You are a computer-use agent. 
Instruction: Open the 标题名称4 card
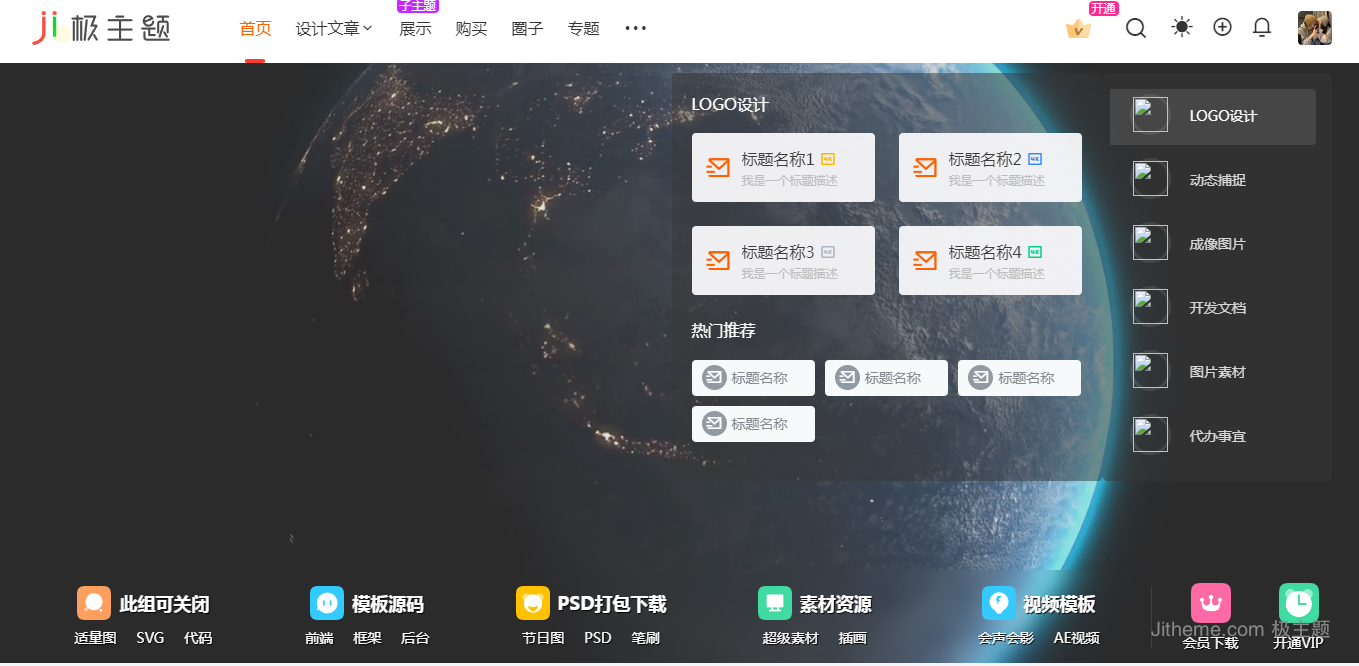pos(990,261)
